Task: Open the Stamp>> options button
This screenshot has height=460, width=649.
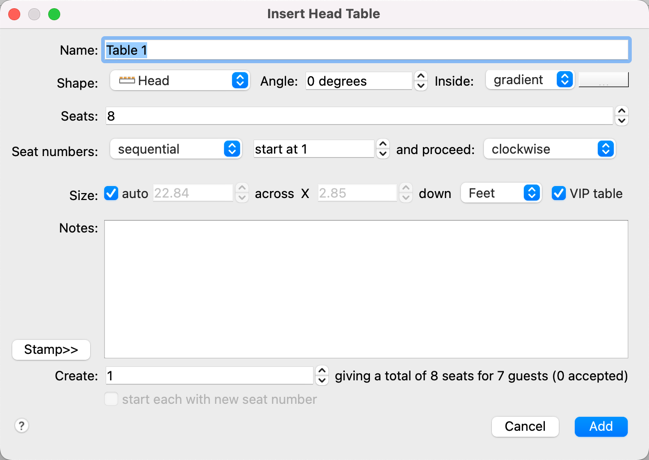Action: point(51,349)
